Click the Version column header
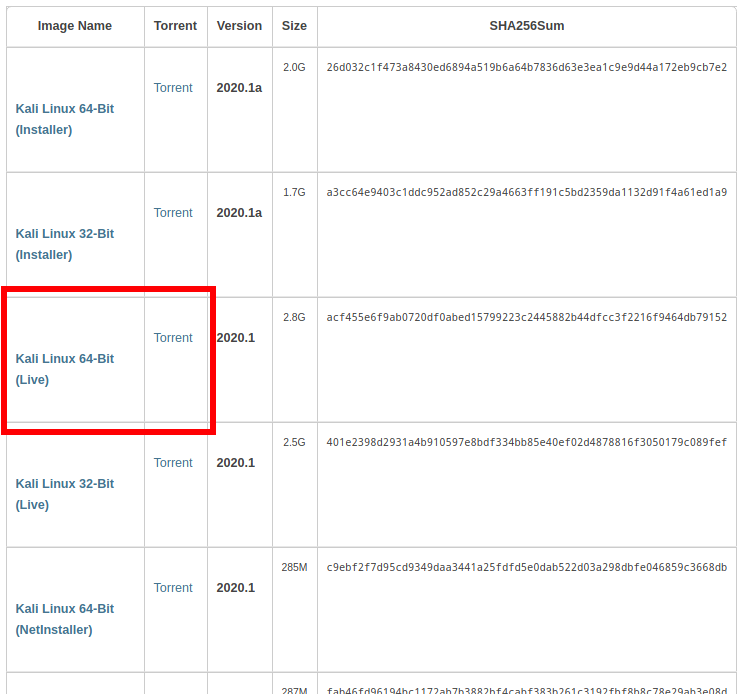The height and width of the screenshot is (694, 743). click(x=239, y=26)
